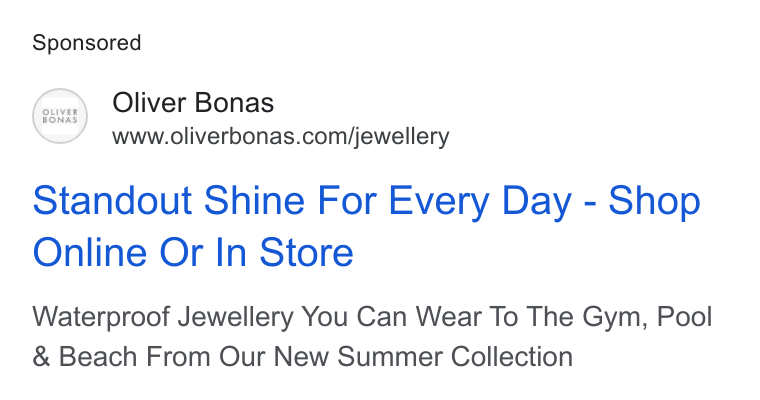Click the word Shop in the headline
760x400 pixels.
pyautogui.click(x=654, y=200)
